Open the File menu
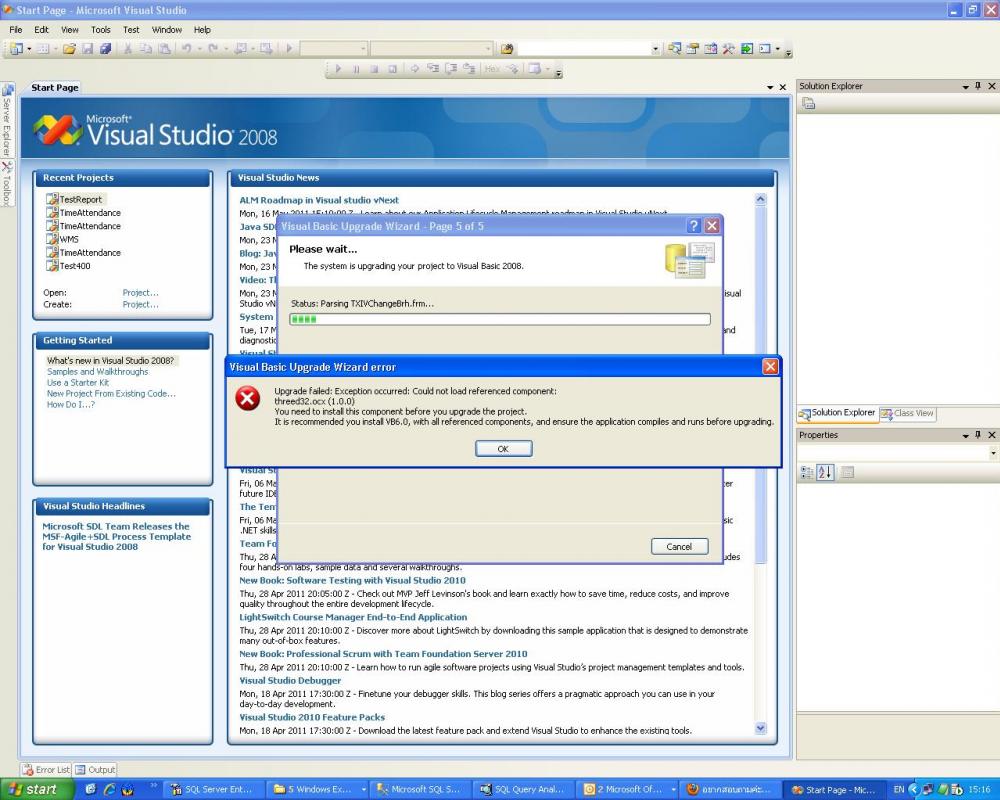1000x800 pixels. coord(16,29)
